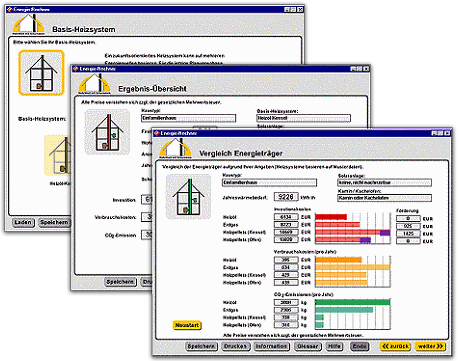Open the Glossar button
This screenshot has width=459, height=361.
pyautogui.click(x=308, y=347)
